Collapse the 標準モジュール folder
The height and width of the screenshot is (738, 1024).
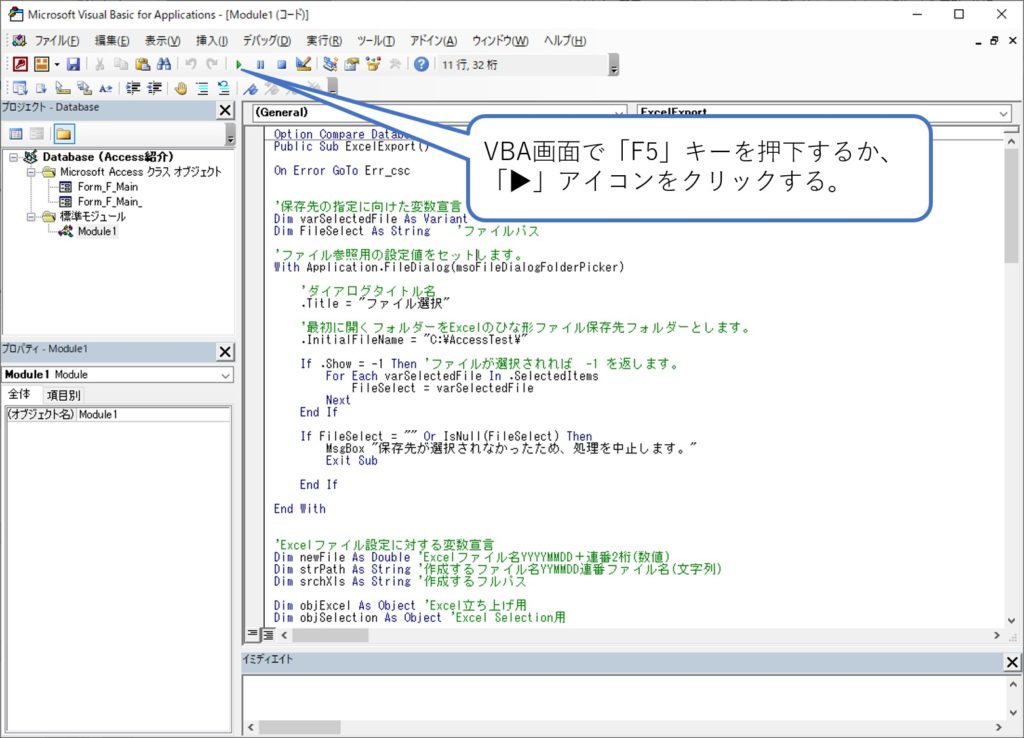31,217
